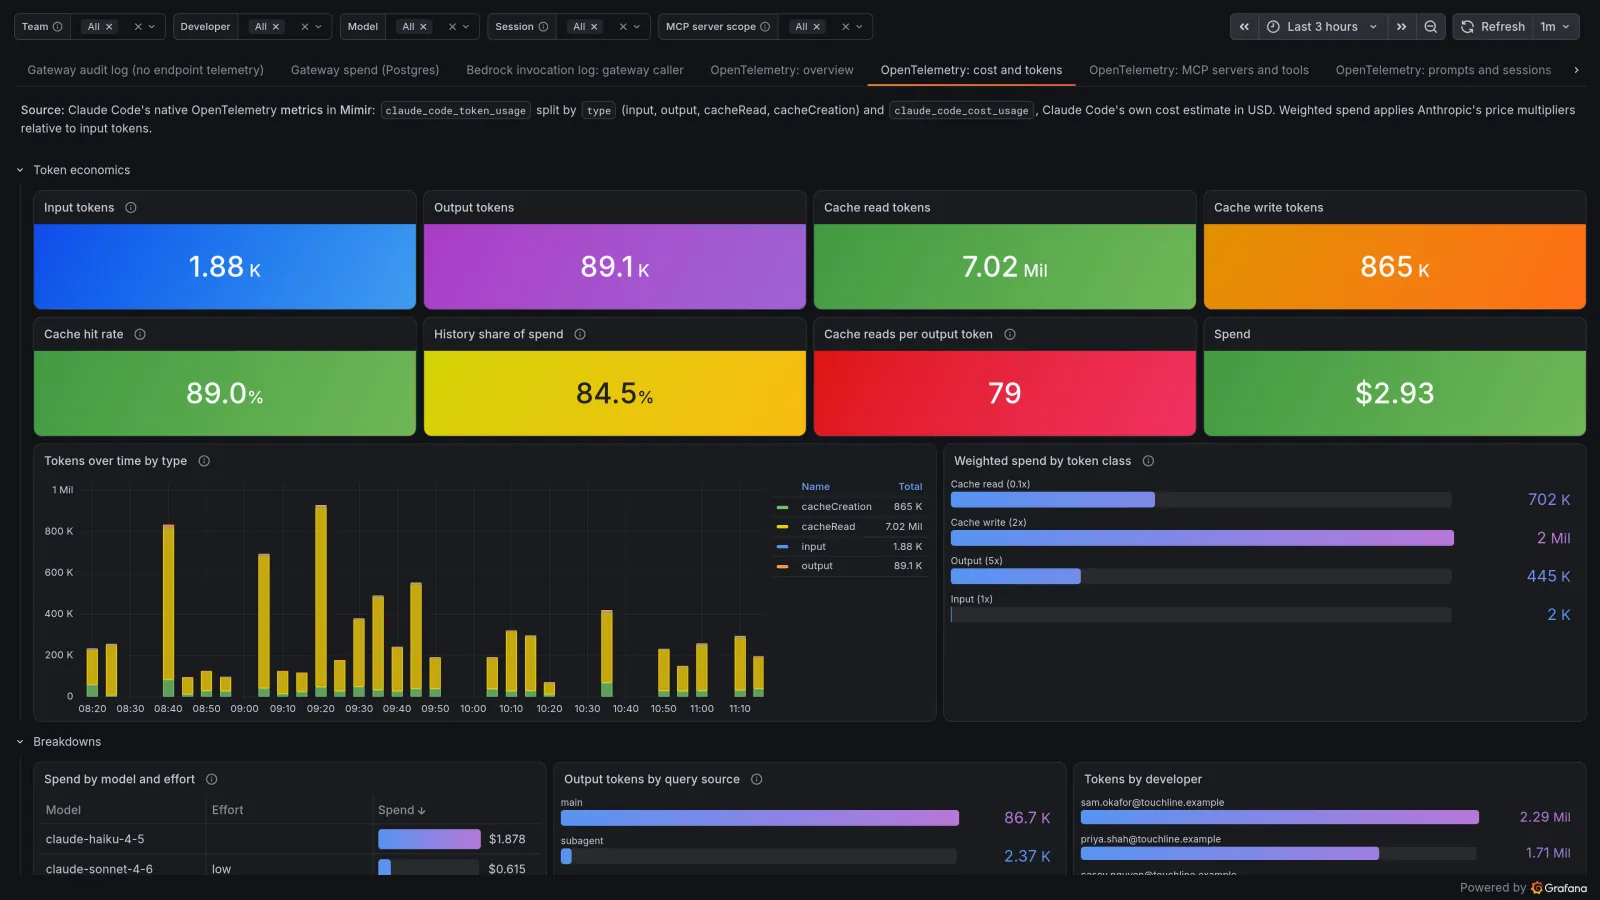The width and height of the screenshot is (1600, 900).
Task: Switch to OpenTelemetry: overview tab
Action: pyautogui.click(x=782, y=70)
